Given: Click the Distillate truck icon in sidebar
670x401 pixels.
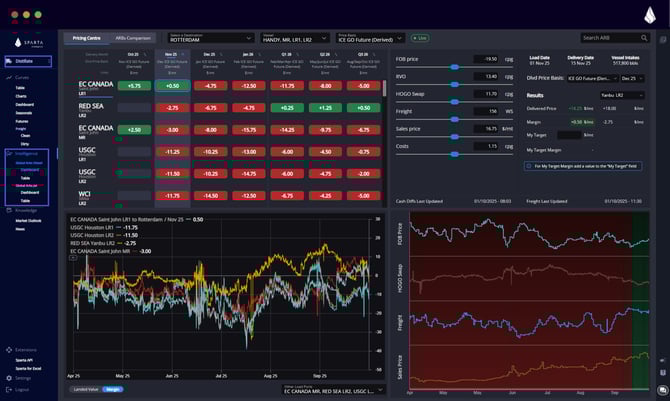Looking at the screenshot, I should [x=9, y=61].
